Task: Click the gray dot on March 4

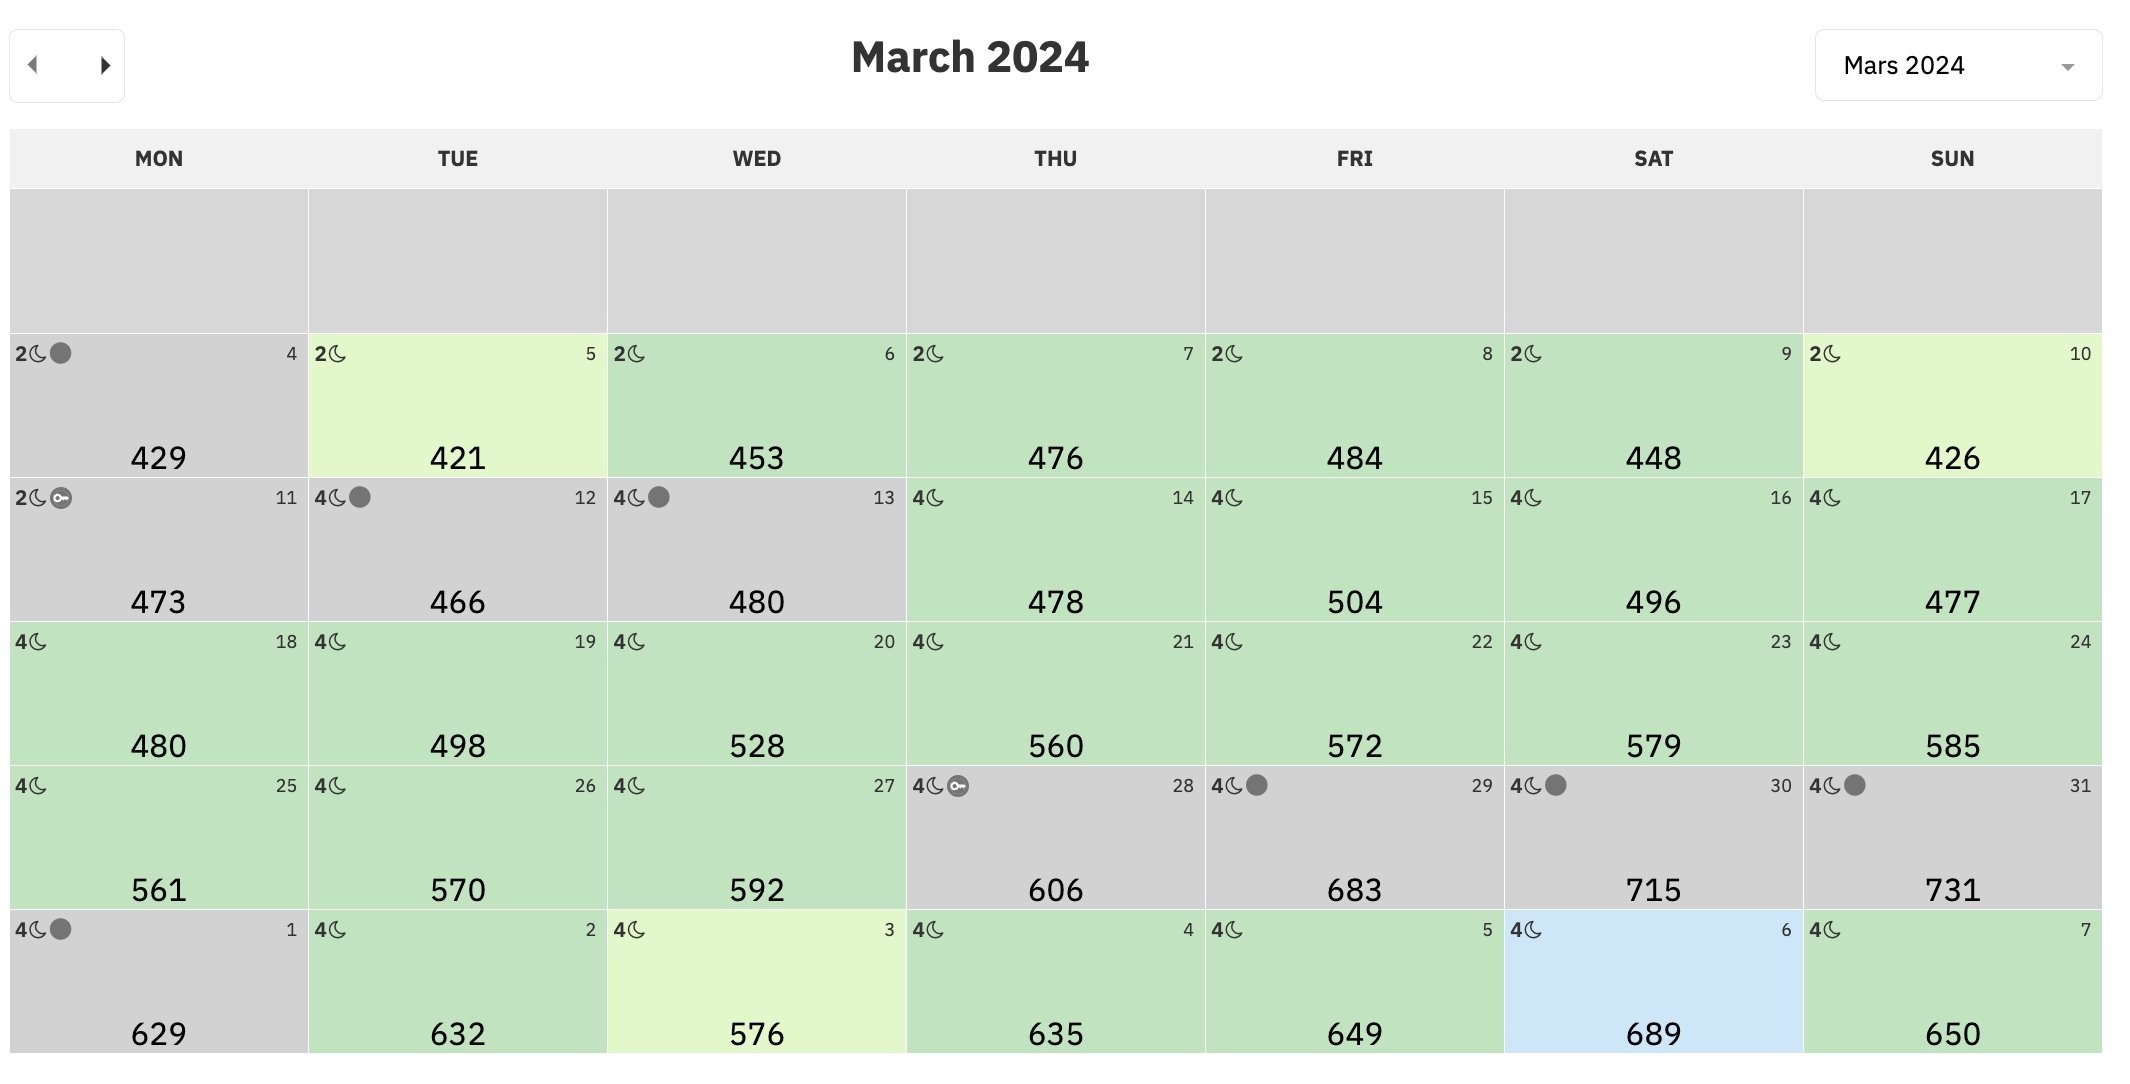Action: [61, 353]
